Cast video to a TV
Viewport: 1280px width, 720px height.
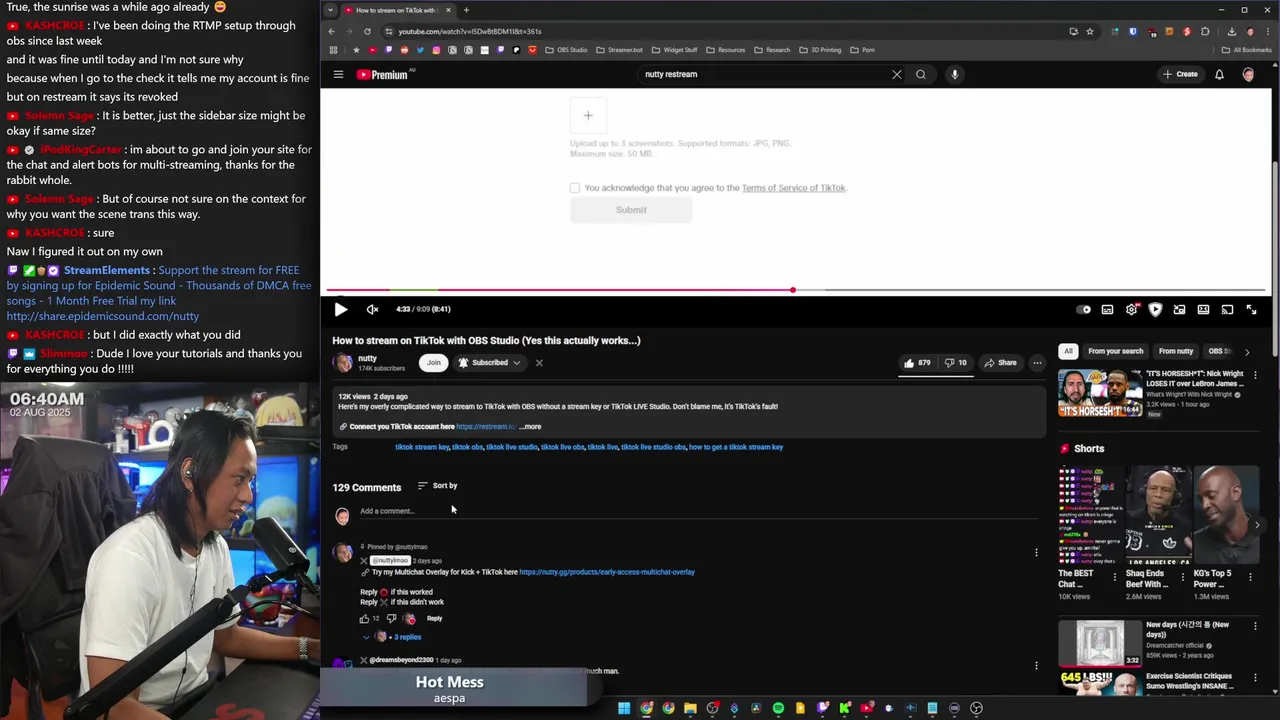[x=1227, y=310]
